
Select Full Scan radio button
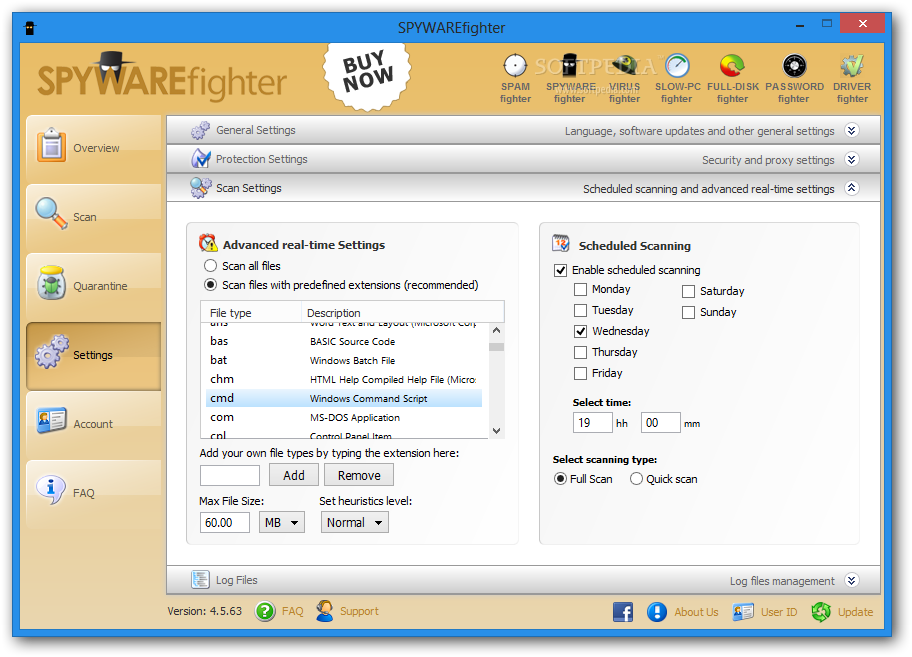(x=560, y=479)
